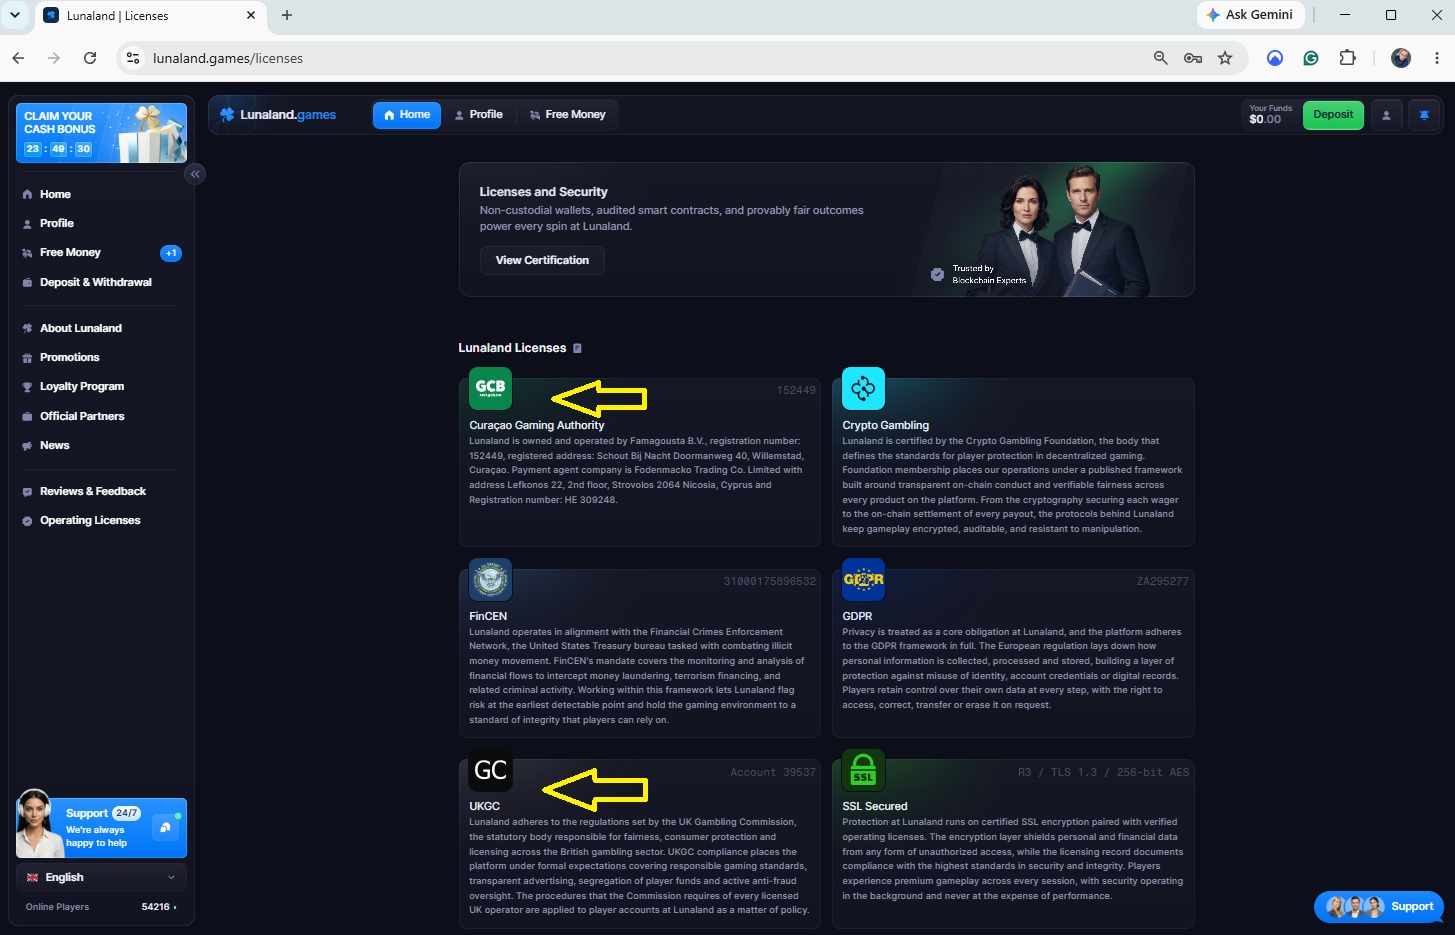
Task: Click the Your Funds $0.00 balance
Action: (x=1270, y=115)
